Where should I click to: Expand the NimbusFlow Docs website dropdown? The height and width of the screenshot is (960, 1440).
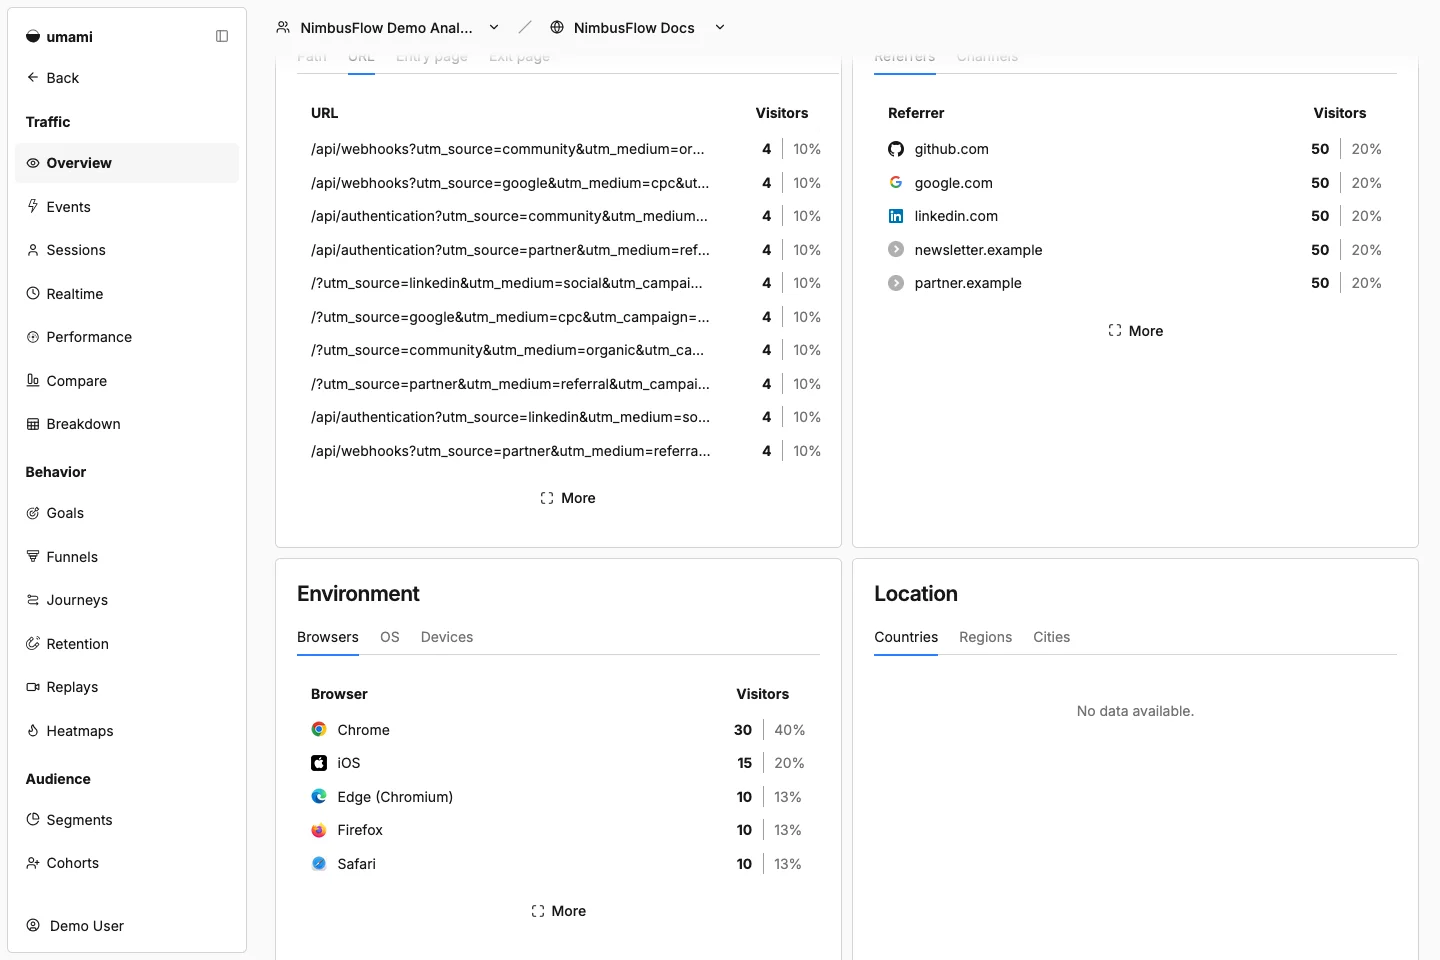720,27
